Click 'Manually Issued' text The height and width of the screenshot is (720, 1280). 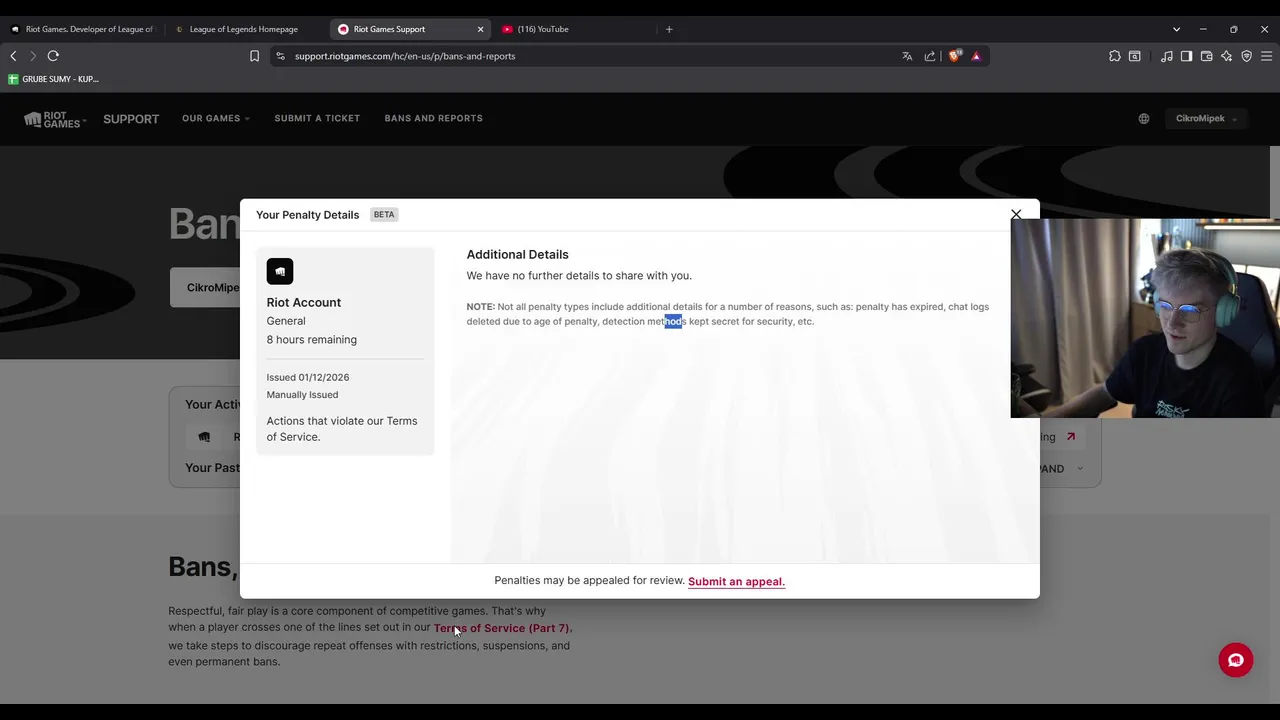302,395
